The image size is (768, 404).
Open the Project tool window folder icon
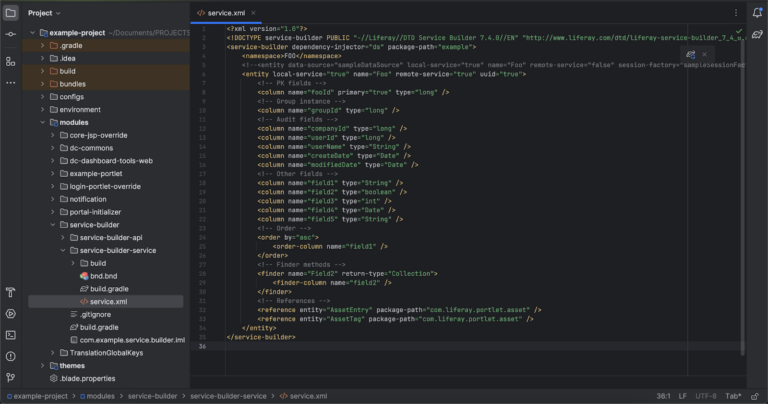click(10, 13)
